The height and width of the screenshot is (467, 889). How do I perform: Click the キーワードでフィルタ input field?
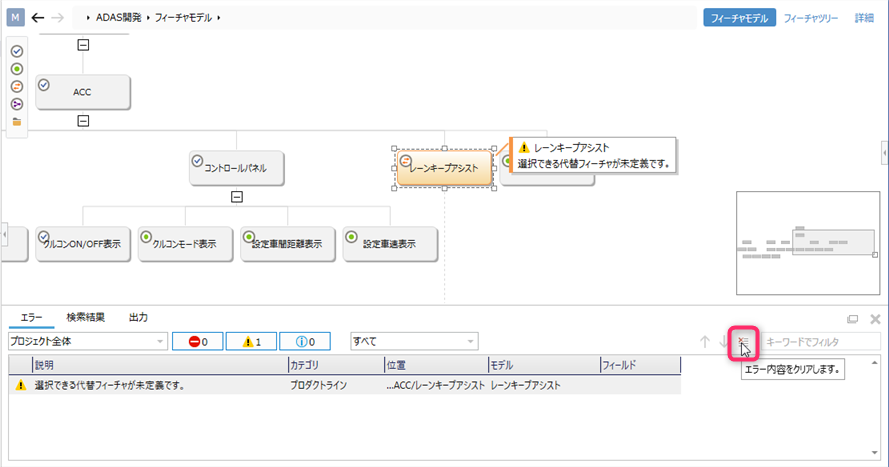820,342
